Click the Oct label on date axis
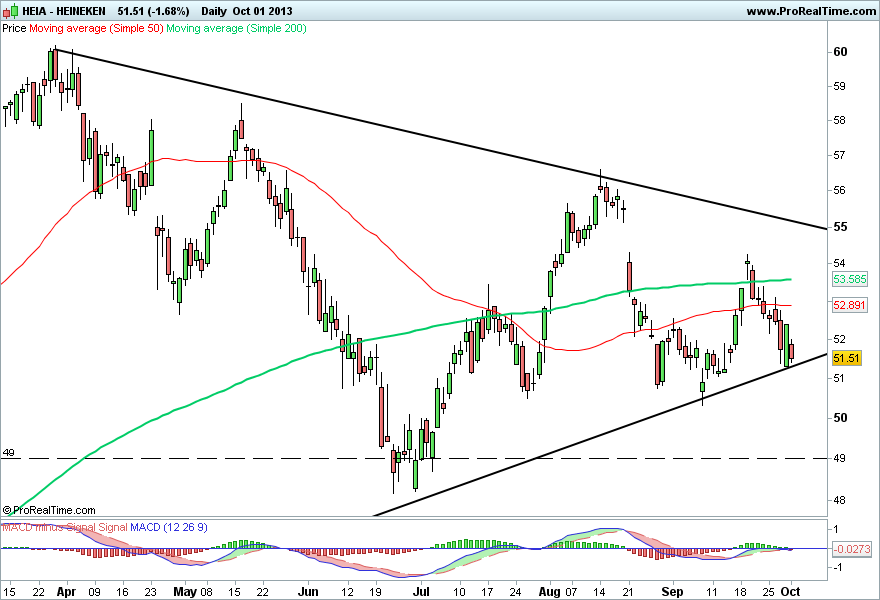The width and height of the screenshot is (880, 600). coord(791,592)
